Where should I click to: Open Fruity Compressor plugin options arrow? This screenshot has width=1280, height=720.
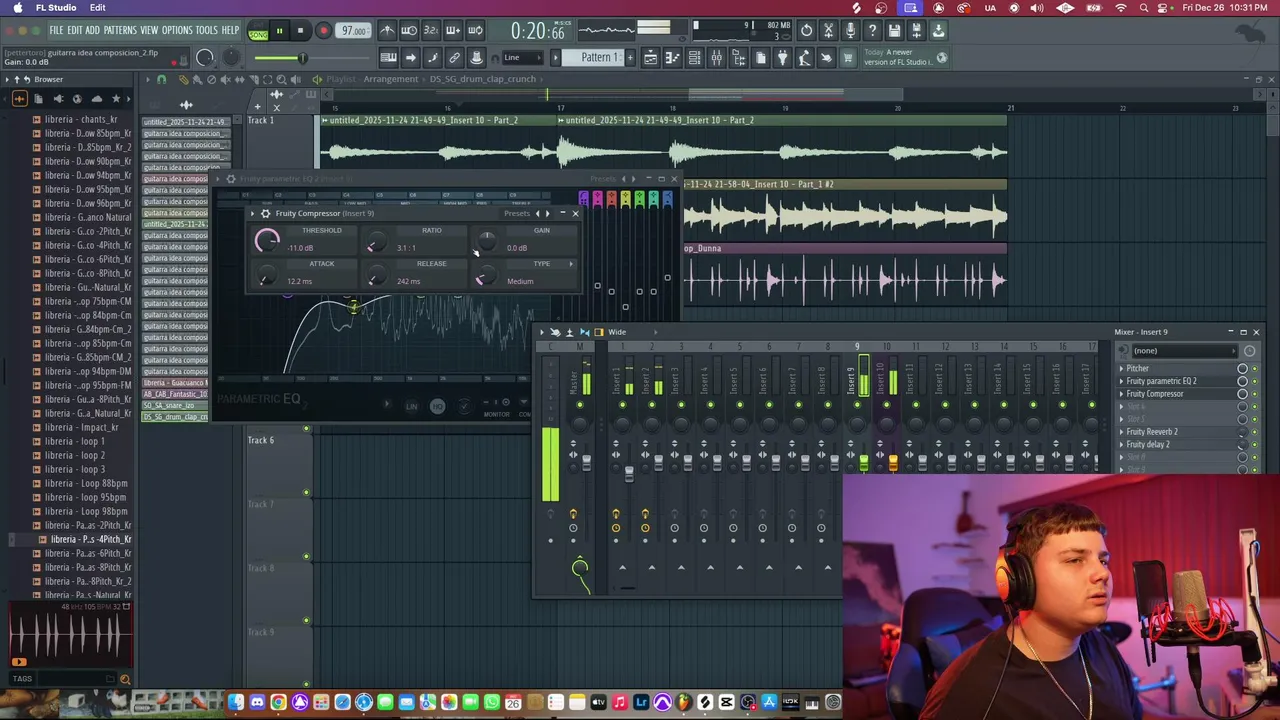tap(253, 213)
